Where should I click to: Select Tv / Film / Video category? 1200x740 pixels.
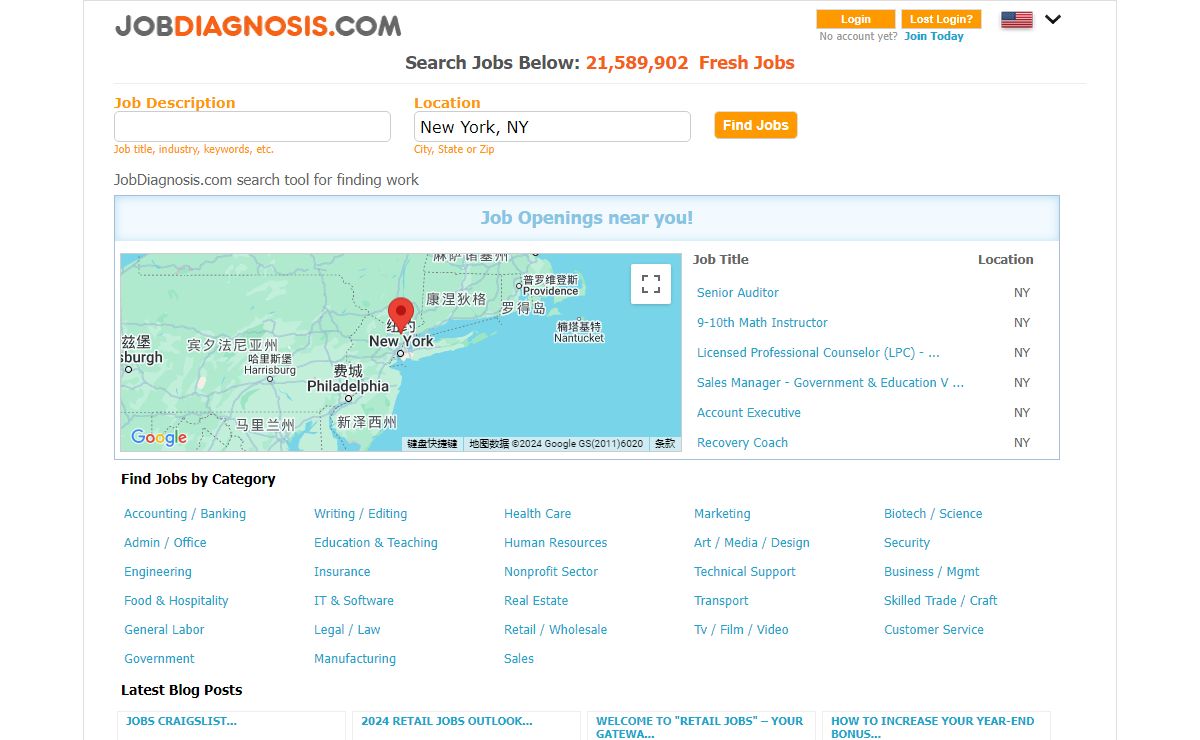click(x=741, y=630)
